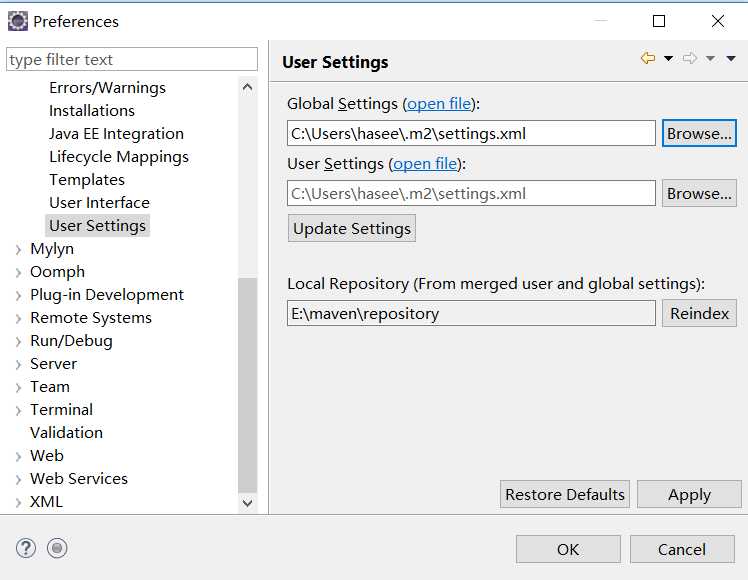Open Java EE Integration page

[116, 134]
